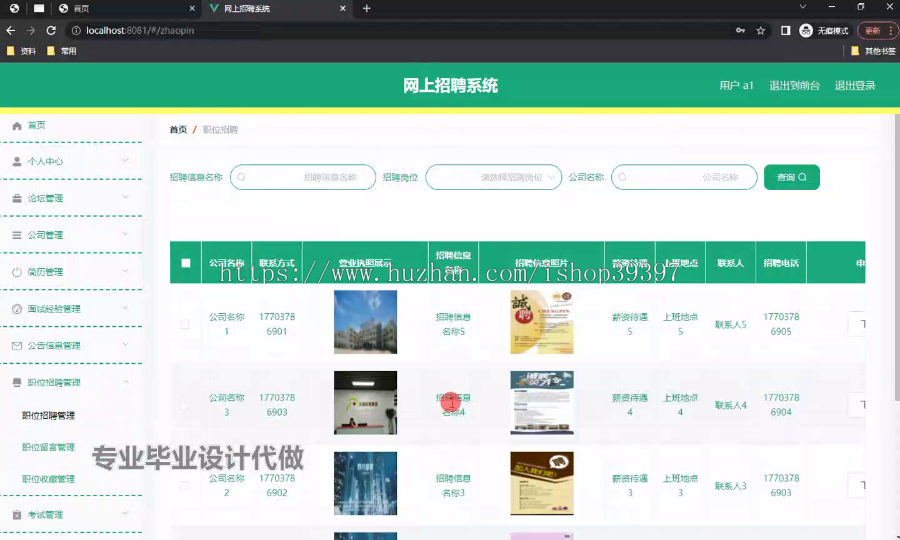This screenshot has height=540, width=900.
Task: Click the 查询 search button
Action: pyautogui.click(x=792, y=177)
